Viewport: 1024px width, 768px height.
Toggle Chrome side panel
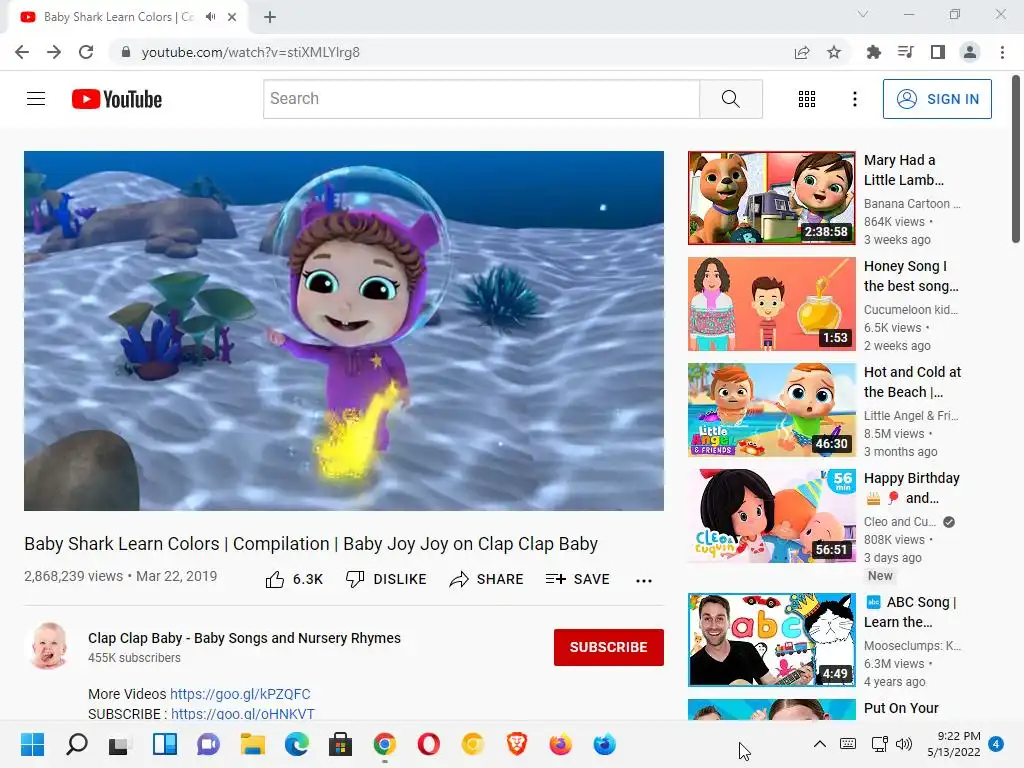tap(938, 52)
